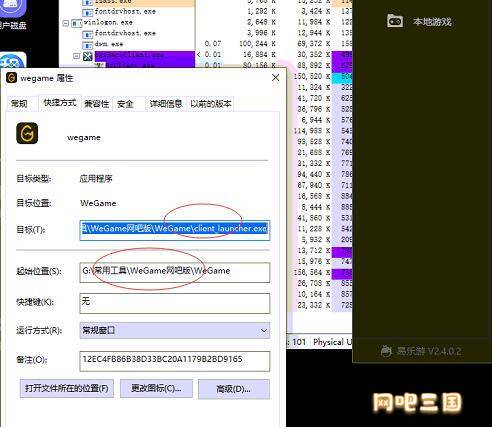Select fontdrvhost.exe row under winlogon.exe
Viewport: 492px width, 427px height.
(125, 33)
